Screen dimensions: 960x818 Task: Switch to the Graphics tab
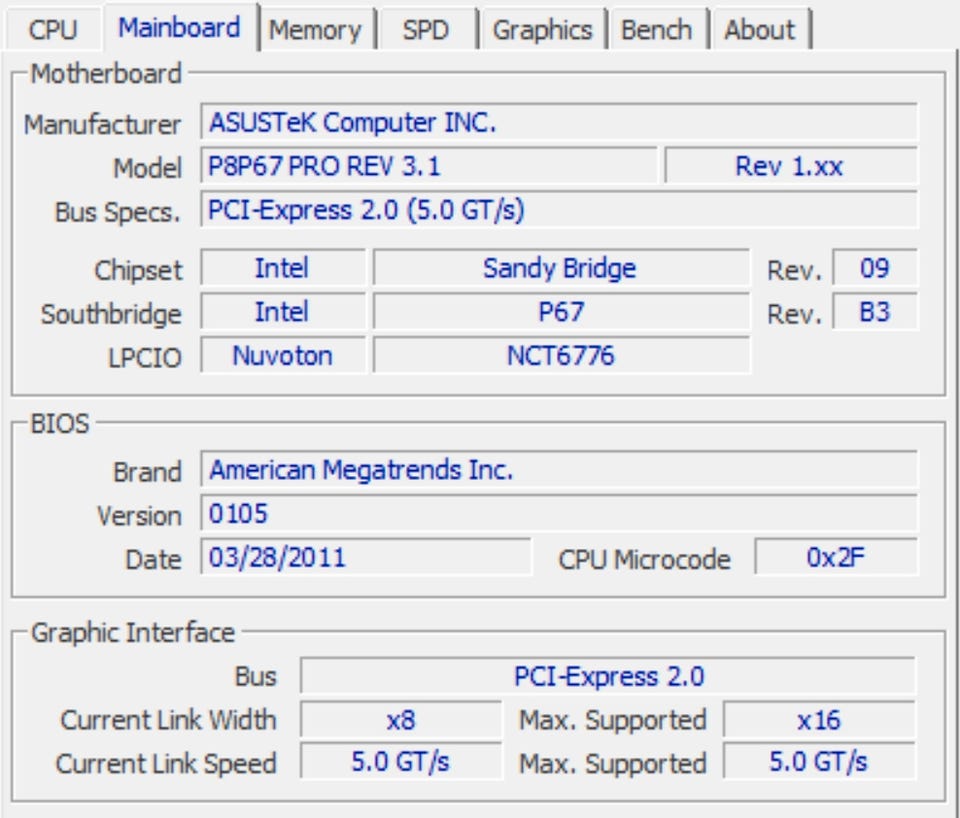coord(542,29)
